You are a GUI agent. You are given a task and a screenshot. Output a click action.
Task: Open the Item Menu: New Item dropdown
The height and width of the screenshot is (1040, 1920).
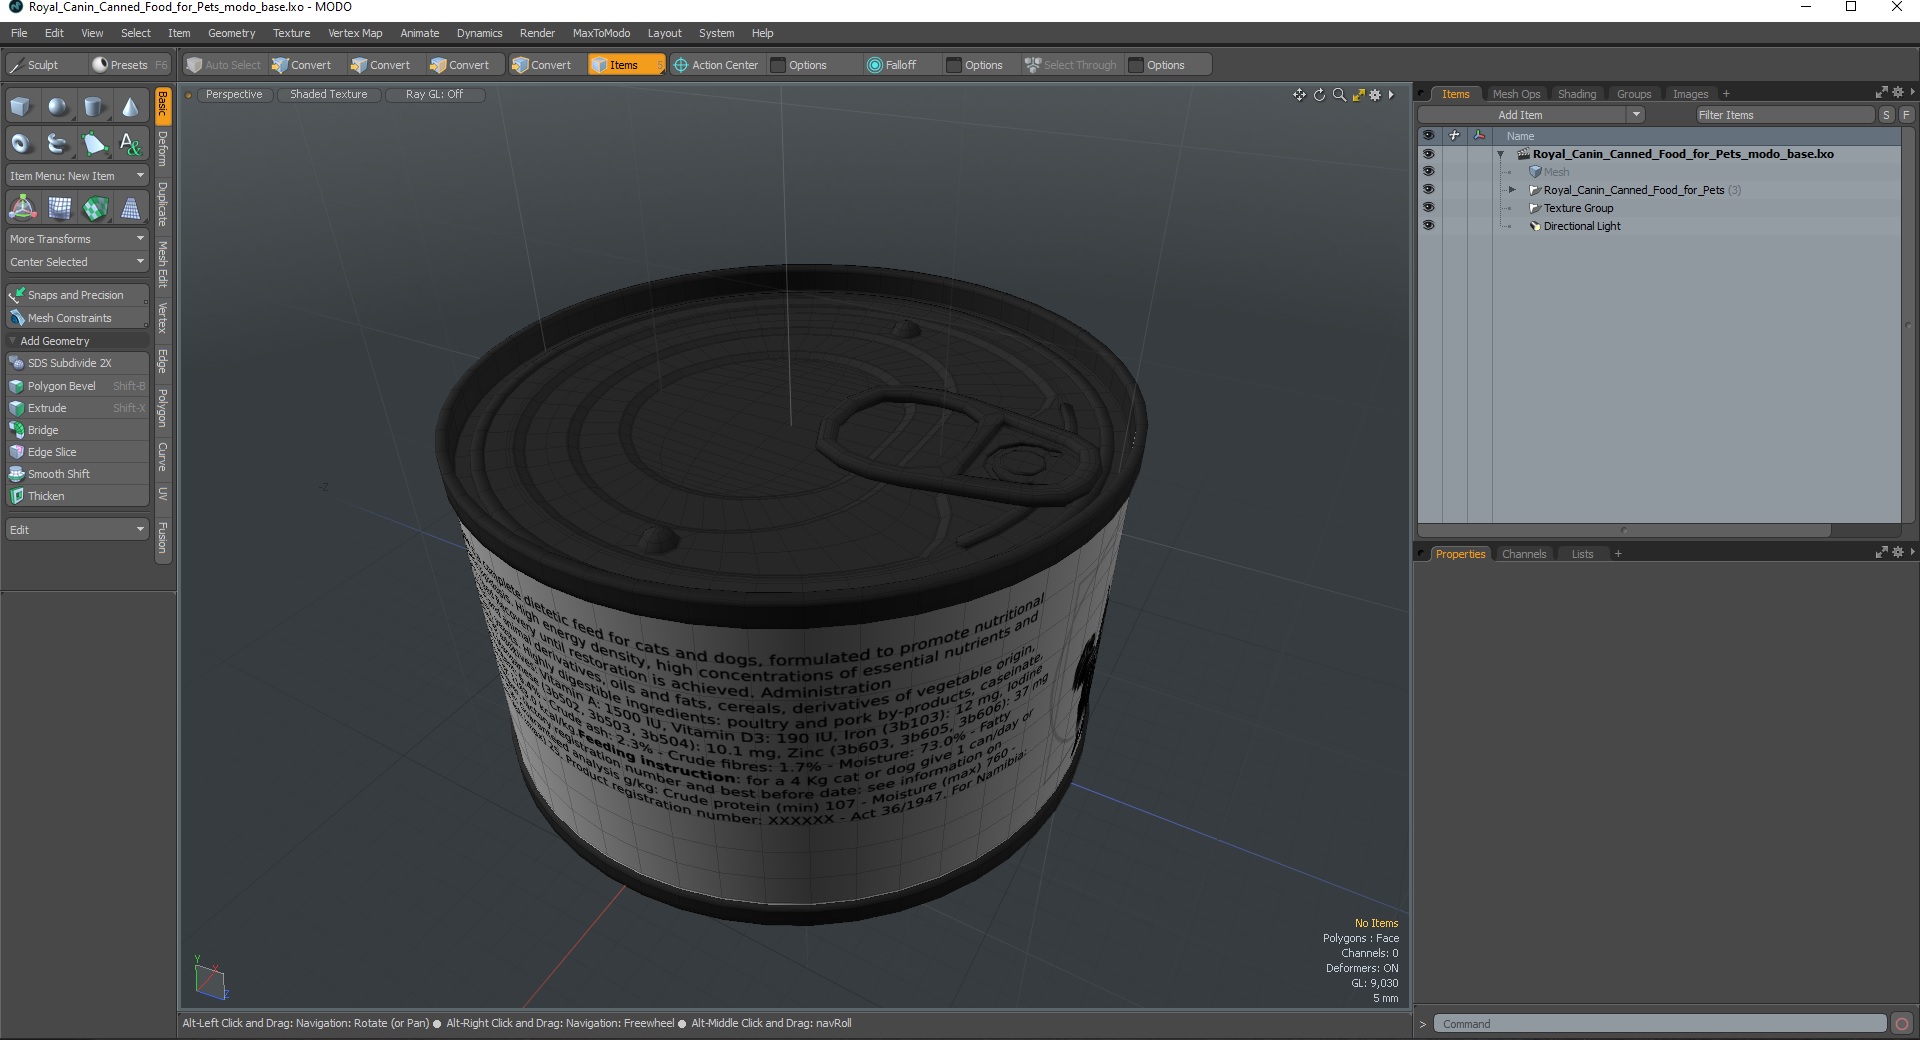pyautogui.click(x=78, y=176)
